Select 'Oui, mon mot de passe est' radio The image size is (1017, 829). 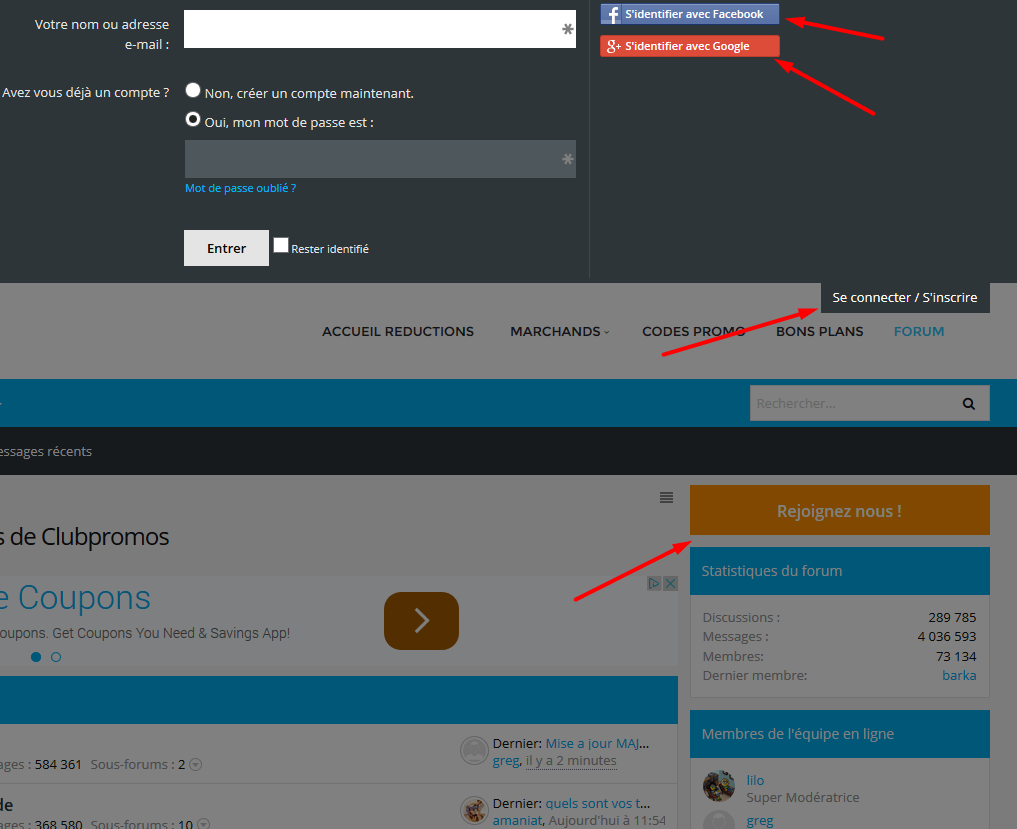coord(193,120)
